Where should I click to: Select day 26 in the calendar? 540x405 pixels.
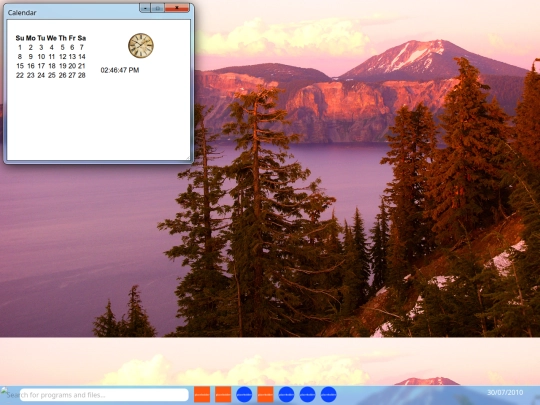click(x=62, y=75)
